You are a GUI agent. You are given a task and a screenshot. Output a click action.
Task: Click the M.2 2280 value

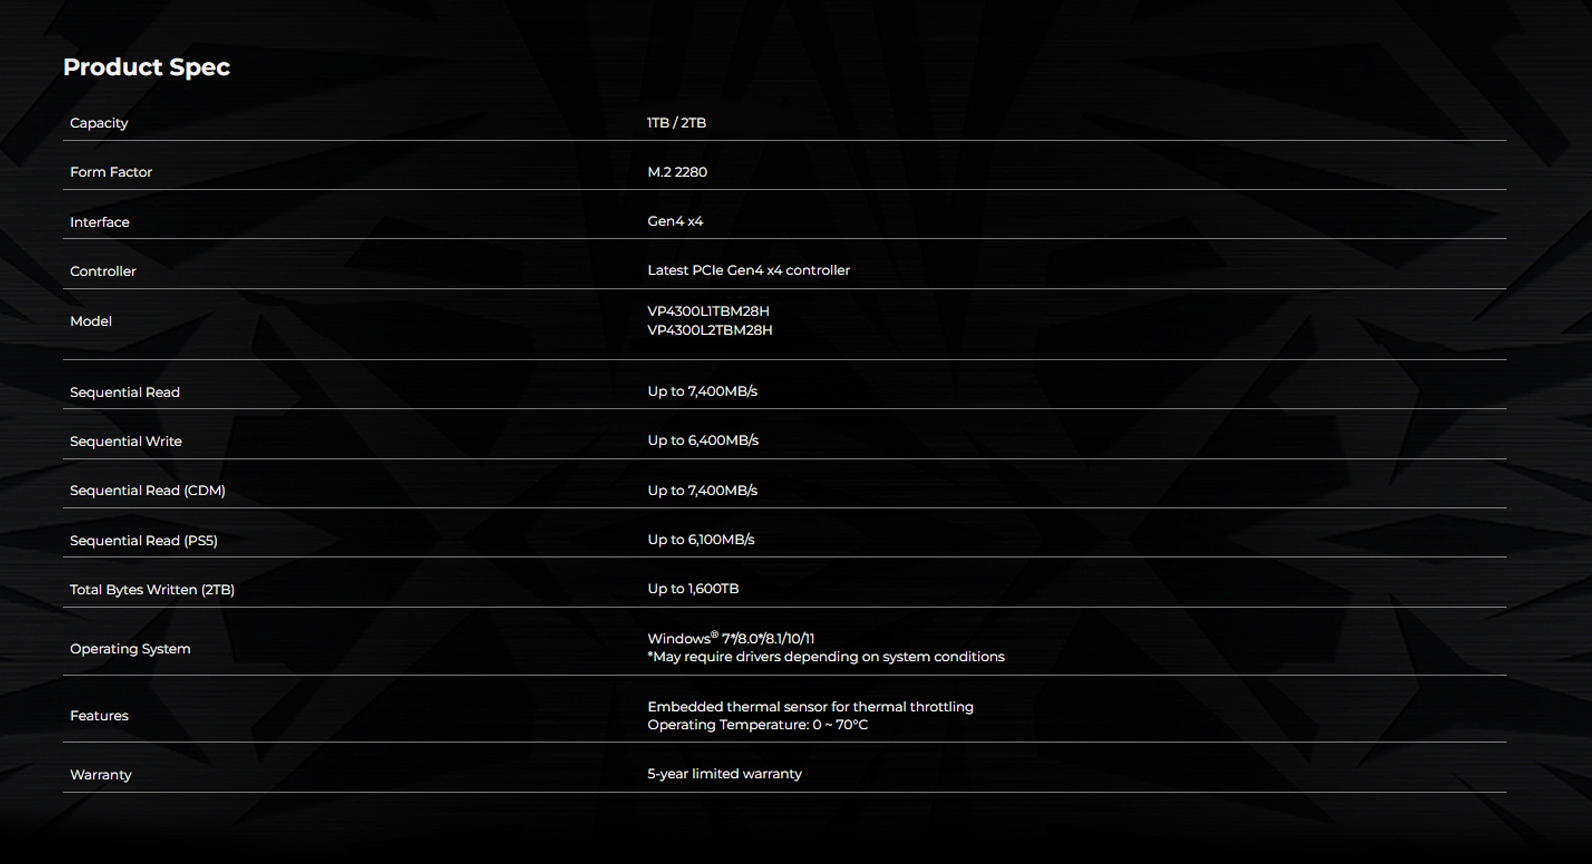(677, 172)
